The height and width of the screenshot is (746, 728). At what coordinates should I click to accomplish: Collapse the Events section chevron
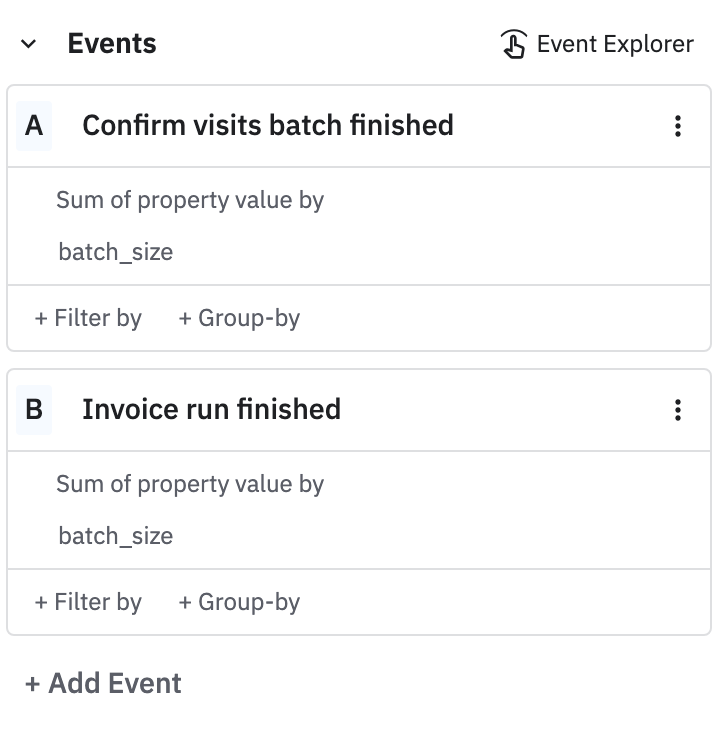pos(29,44)
